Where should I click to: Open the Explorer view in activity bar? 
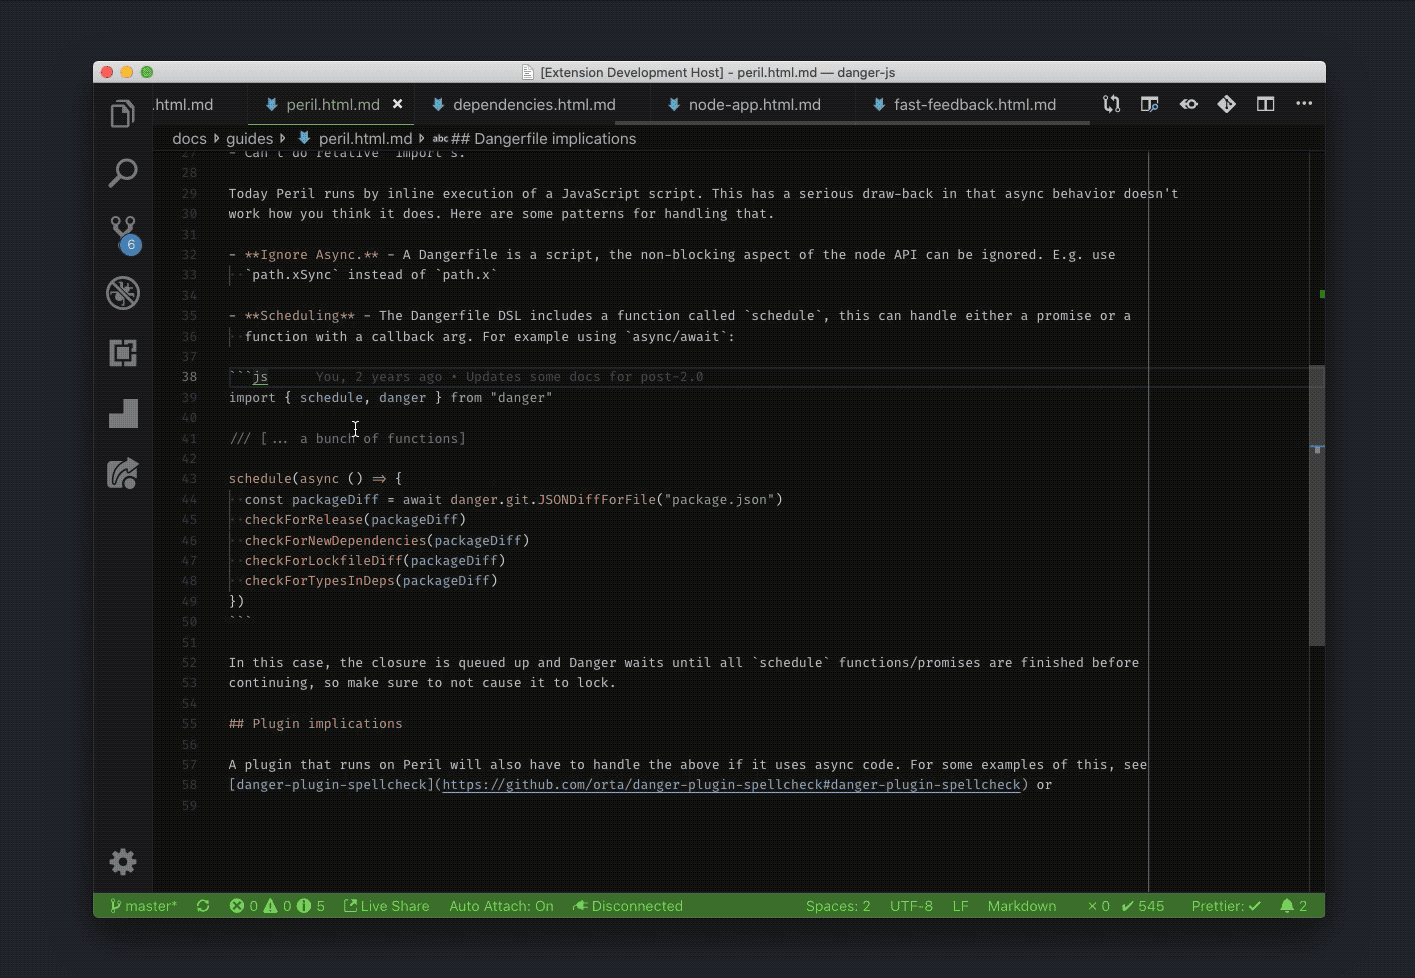tap(122, 113)
